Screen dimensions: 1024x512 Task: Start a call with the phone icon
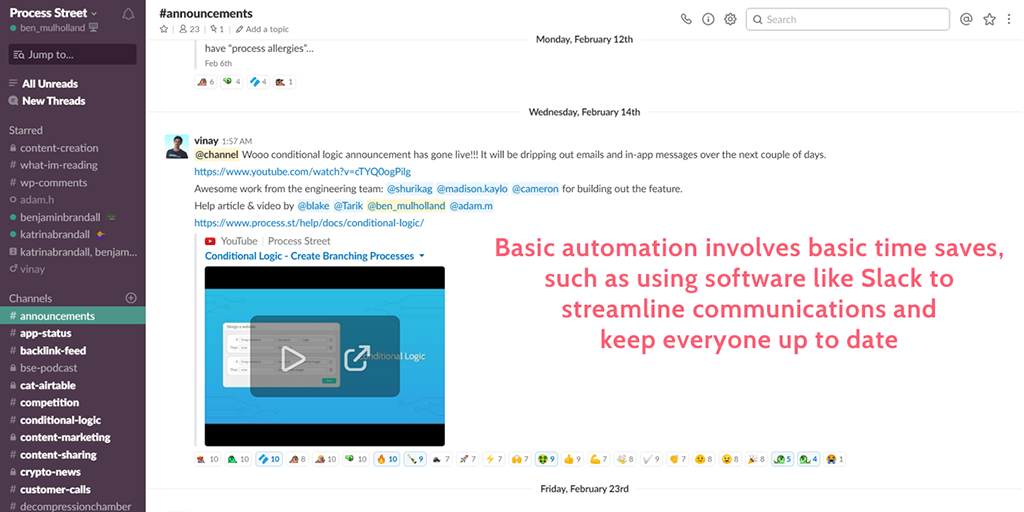686,19
